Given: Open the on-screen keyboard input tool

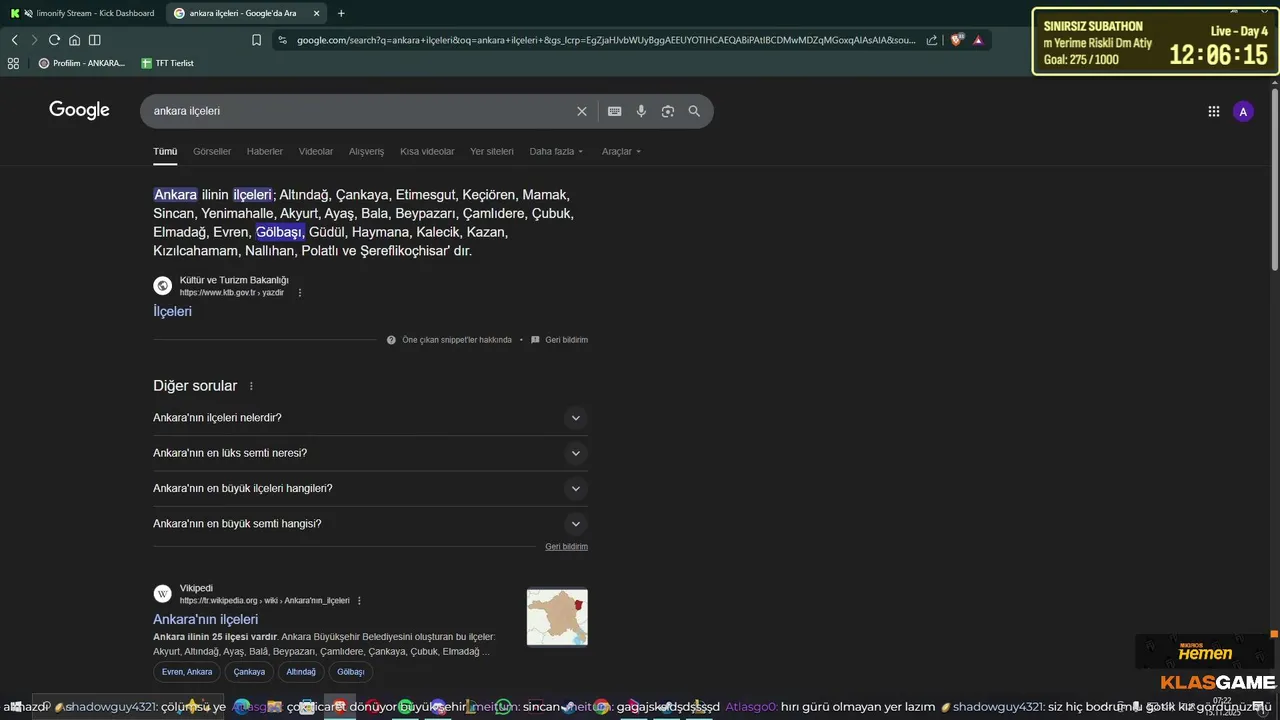Looking at the screenshot, I should click(x=615, y=111).
